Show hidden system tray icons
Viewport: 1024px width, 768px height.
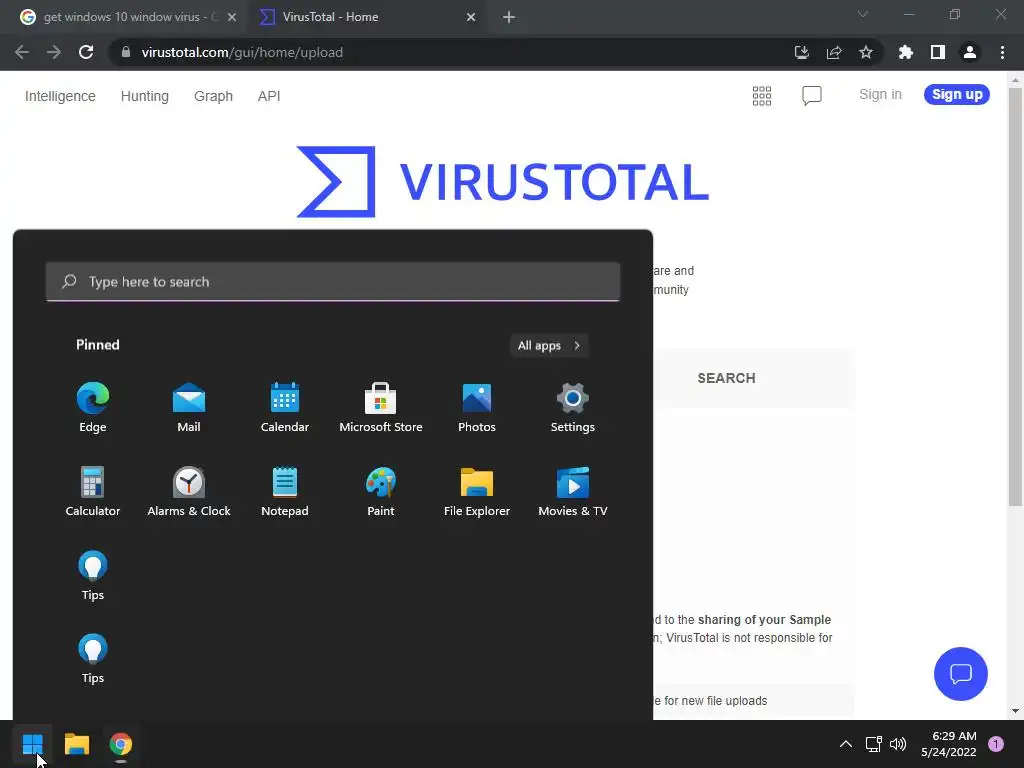click(846, 744)
